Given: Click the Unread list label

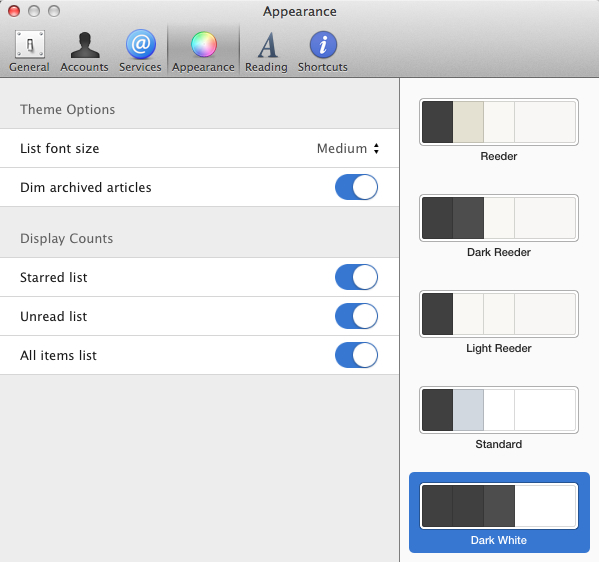Looking at the screenshot, I should coord(53,316).
